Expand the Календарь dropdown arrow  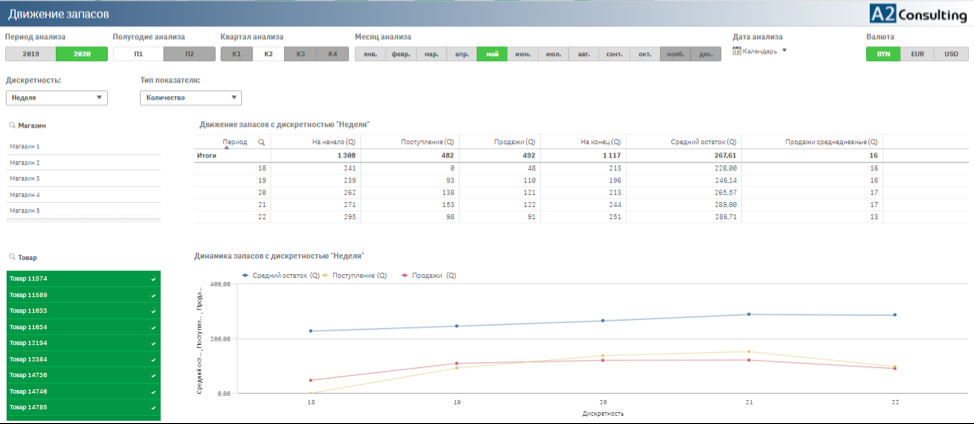click(x=785, y=51)
